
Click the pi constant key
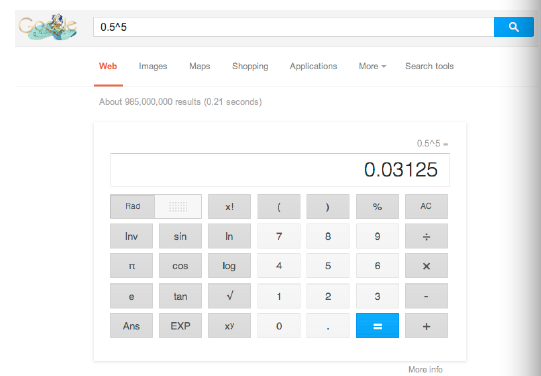(x=131, y=266)
